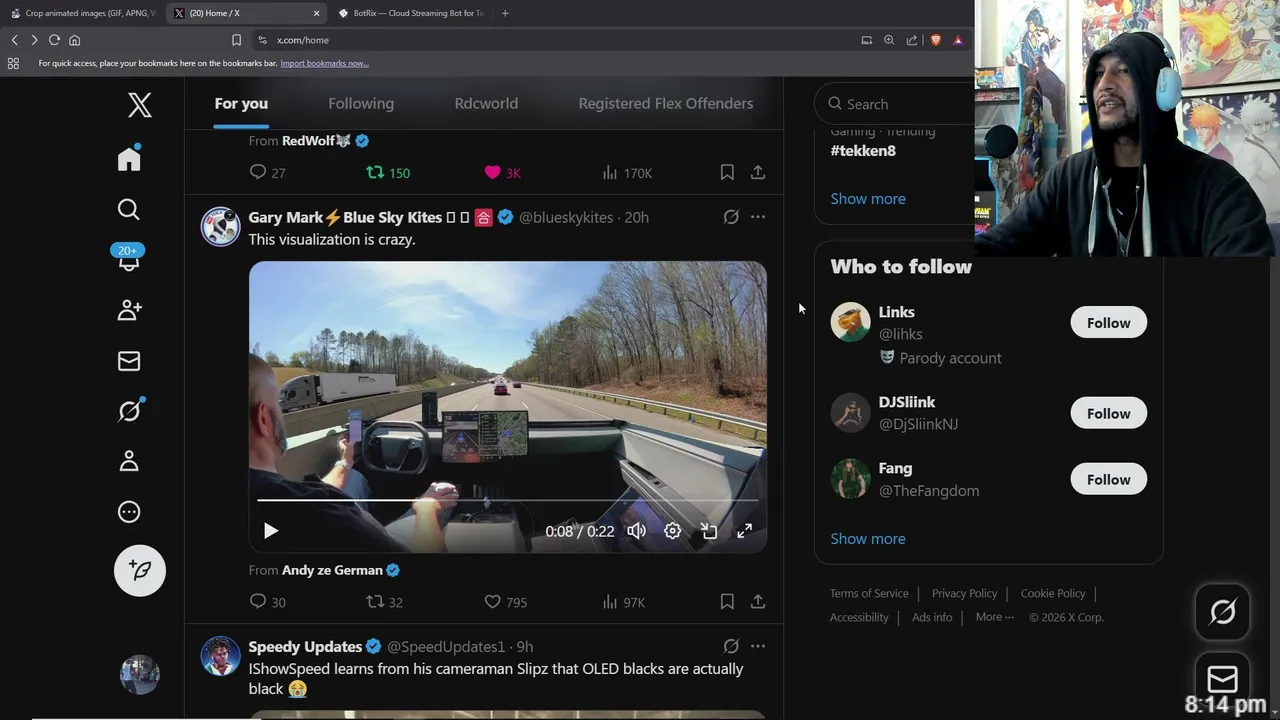This screenshot has height=720, width=1280.
Task: Open Privacy Policy link
Action: pyautogui.click(x=964, y=593)
